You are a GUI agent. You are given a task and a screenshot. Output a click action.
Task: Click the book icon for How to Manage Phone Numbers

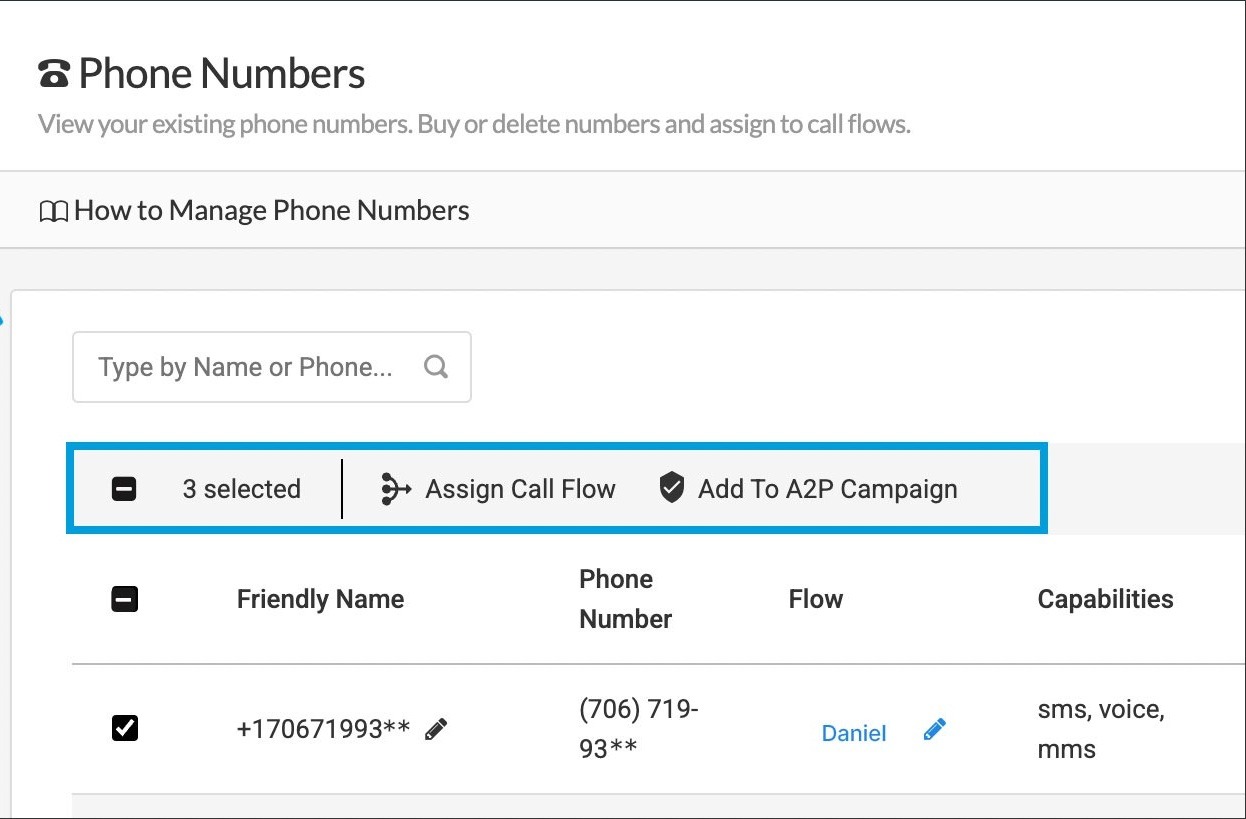coord(53,212)
